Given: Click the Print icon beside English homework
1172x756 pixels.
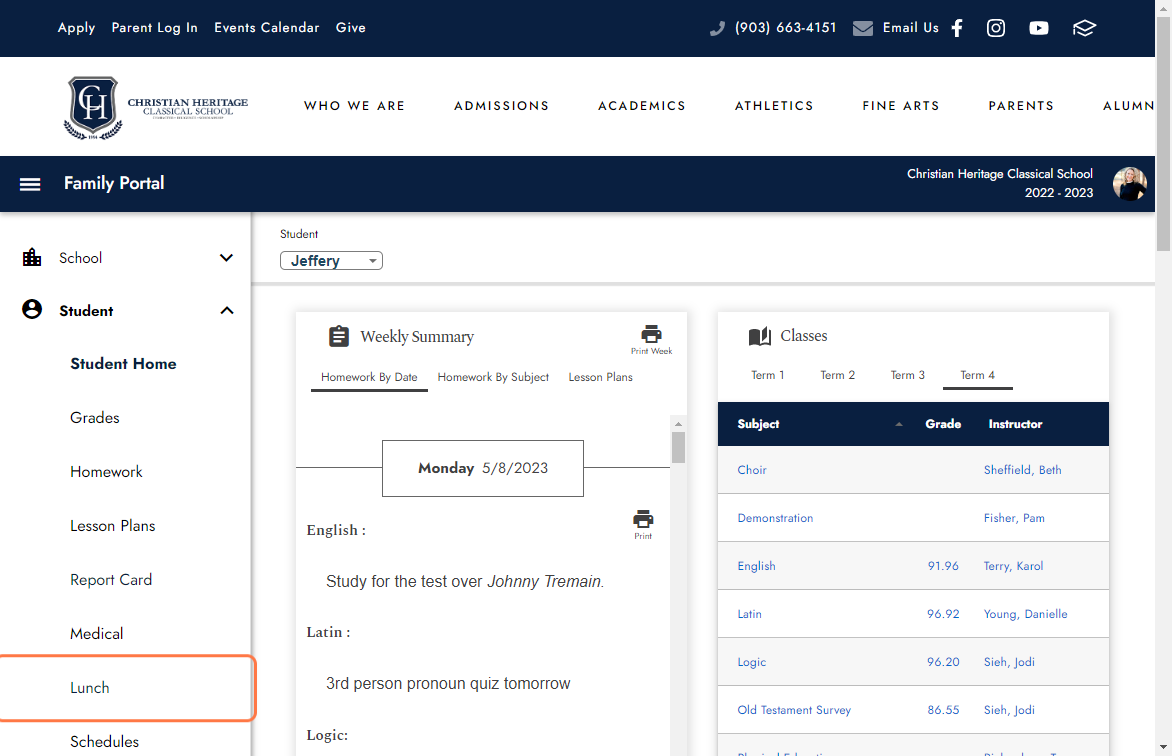Looking at the screenshot, I should (x=643, y=524).
